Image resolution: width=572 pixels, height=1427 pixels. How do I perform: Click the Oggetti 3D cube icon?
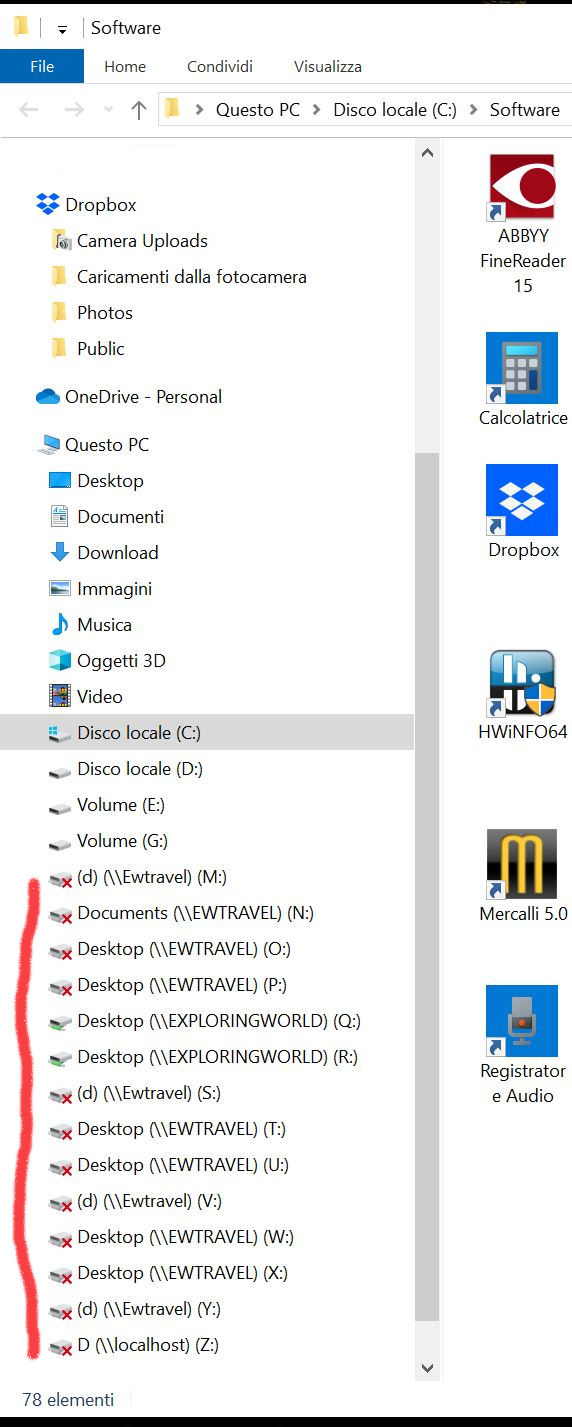[60, 661]
